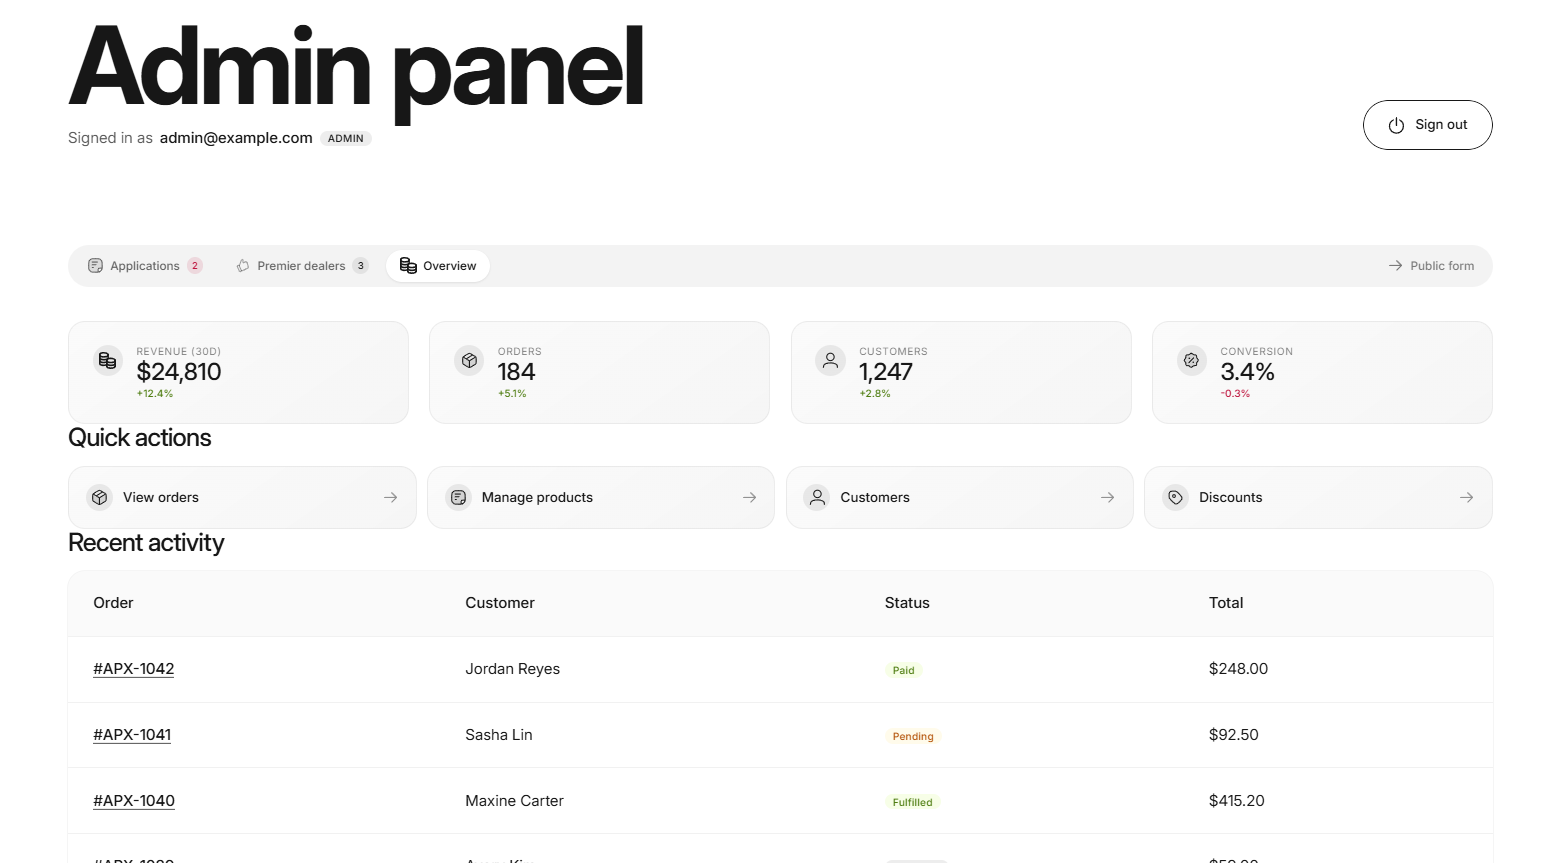The image size is (1555, 863).
Task: Select the Overview tab
Action: [x=438, y=266]
